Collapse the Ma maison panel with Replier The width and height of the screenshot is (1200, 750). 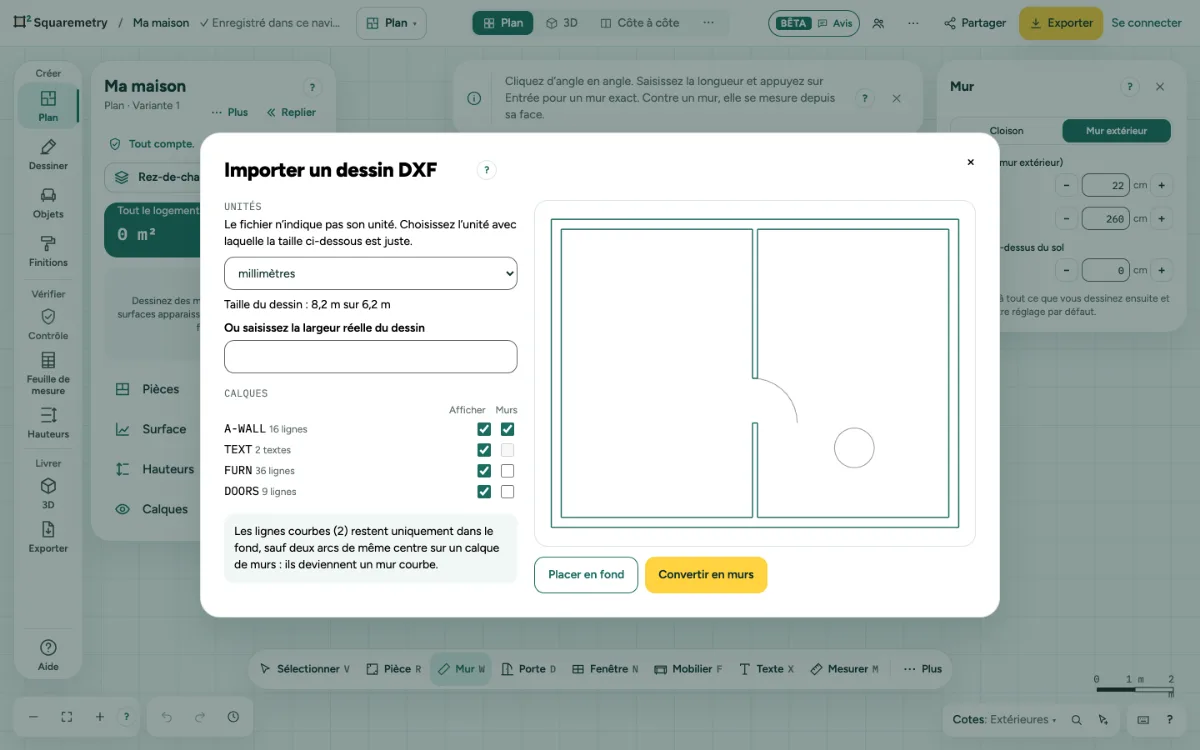291,113
